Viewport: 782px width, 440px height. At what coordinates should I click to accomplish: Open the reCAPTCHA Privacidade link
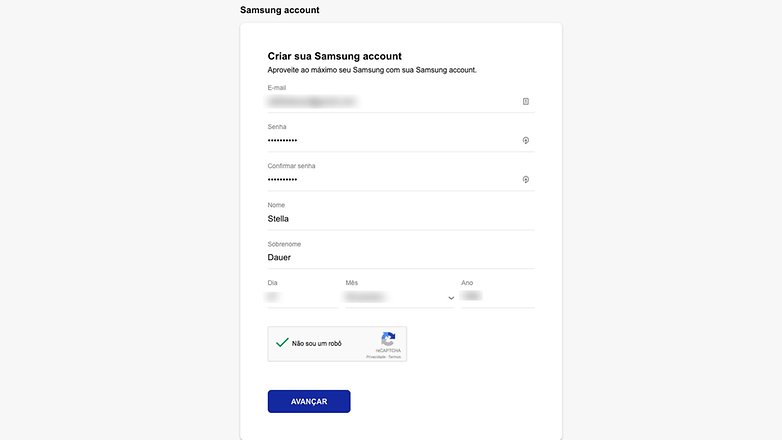(x=376, y=357)
